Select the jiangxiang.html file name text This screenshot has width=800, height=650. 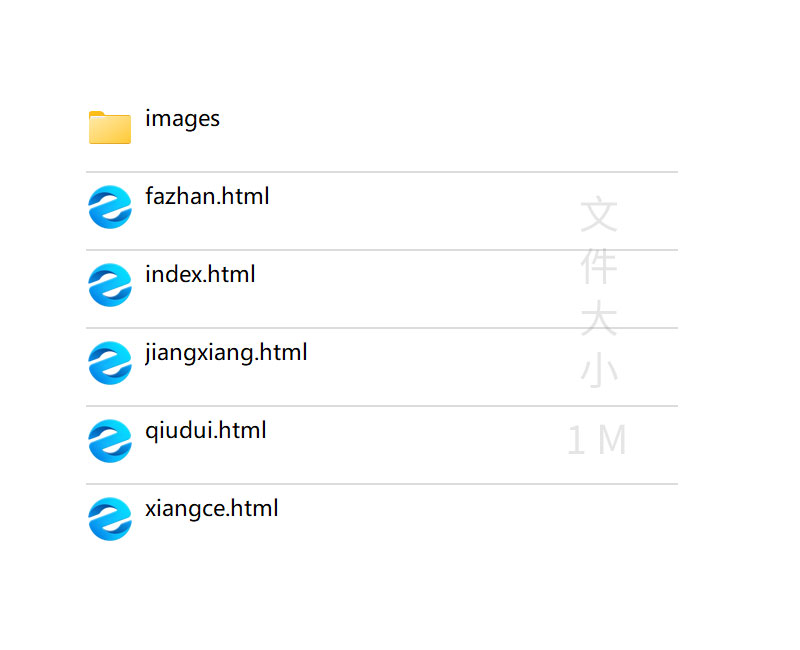coord(226,353)
